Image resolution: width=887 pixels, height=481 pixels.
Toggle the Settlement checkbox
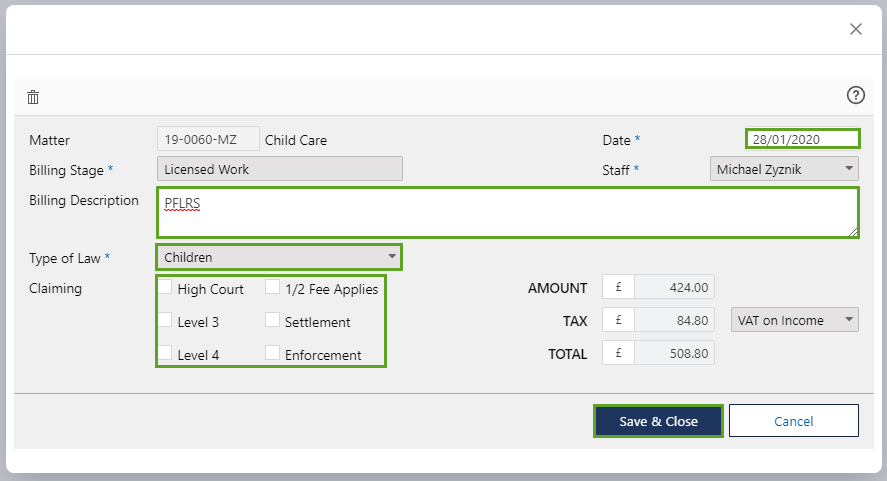273,321
